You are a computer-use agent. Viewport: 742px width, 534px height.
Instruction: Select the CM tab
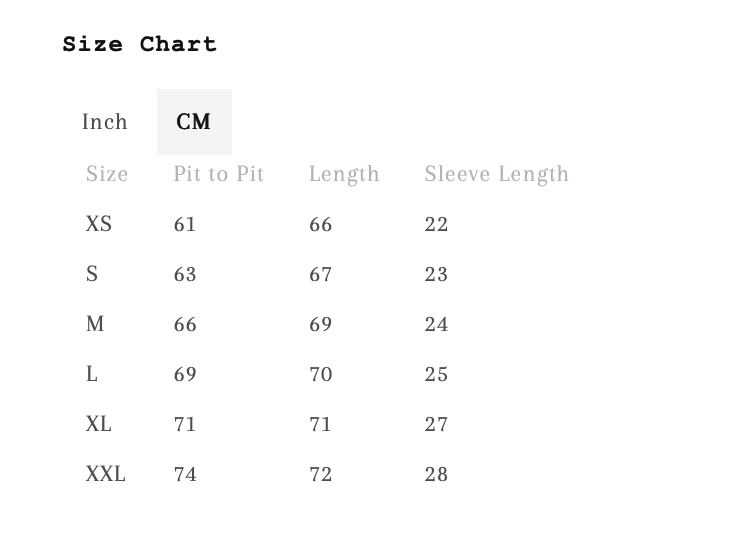tap(194, 122)
